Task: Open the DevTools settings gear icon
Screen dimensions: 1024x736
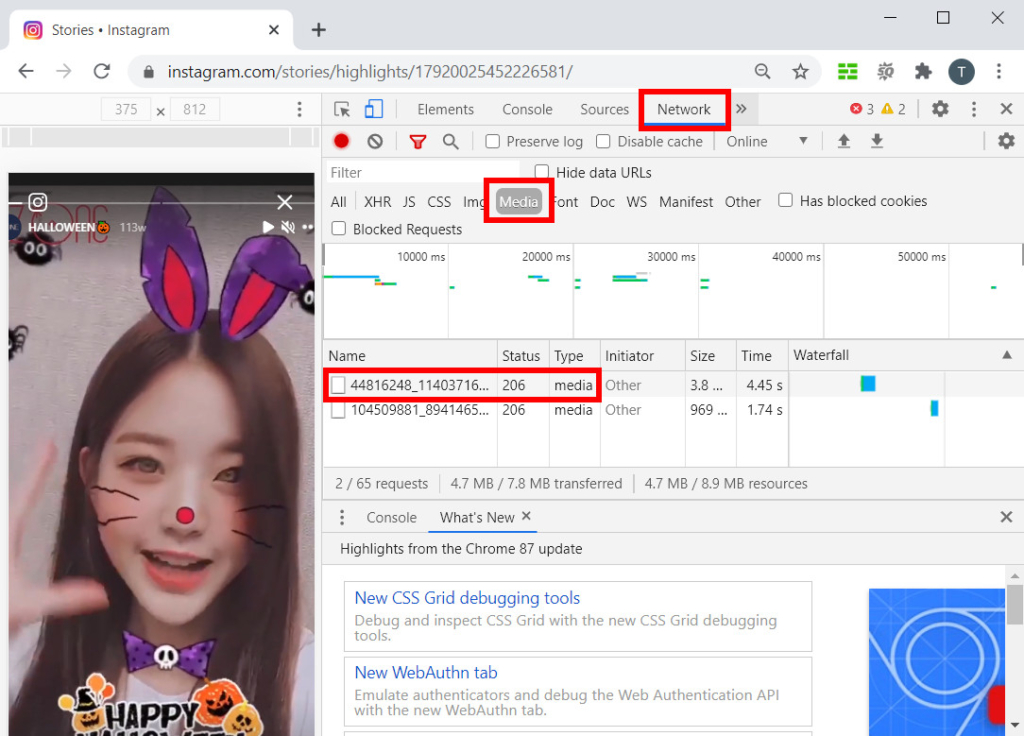Action: [940, 109]
